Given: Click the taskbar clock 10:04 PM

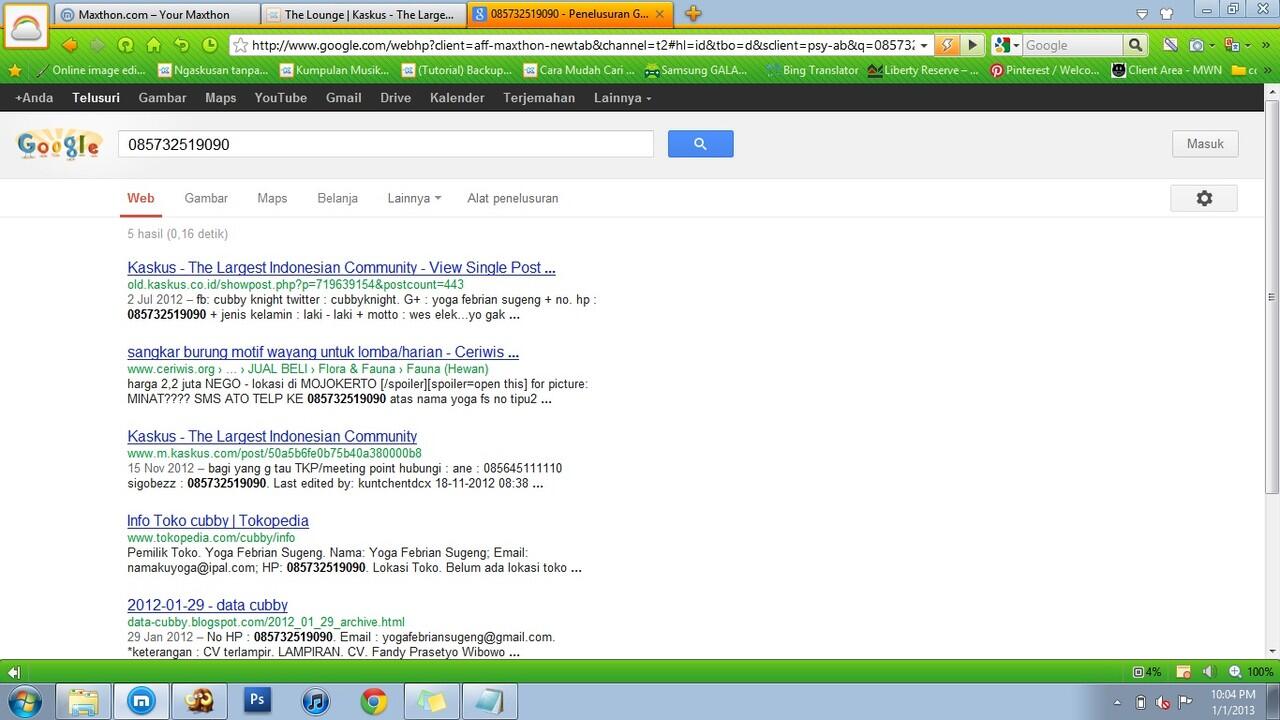Looking at the screenshot, I should point(1232,702).
